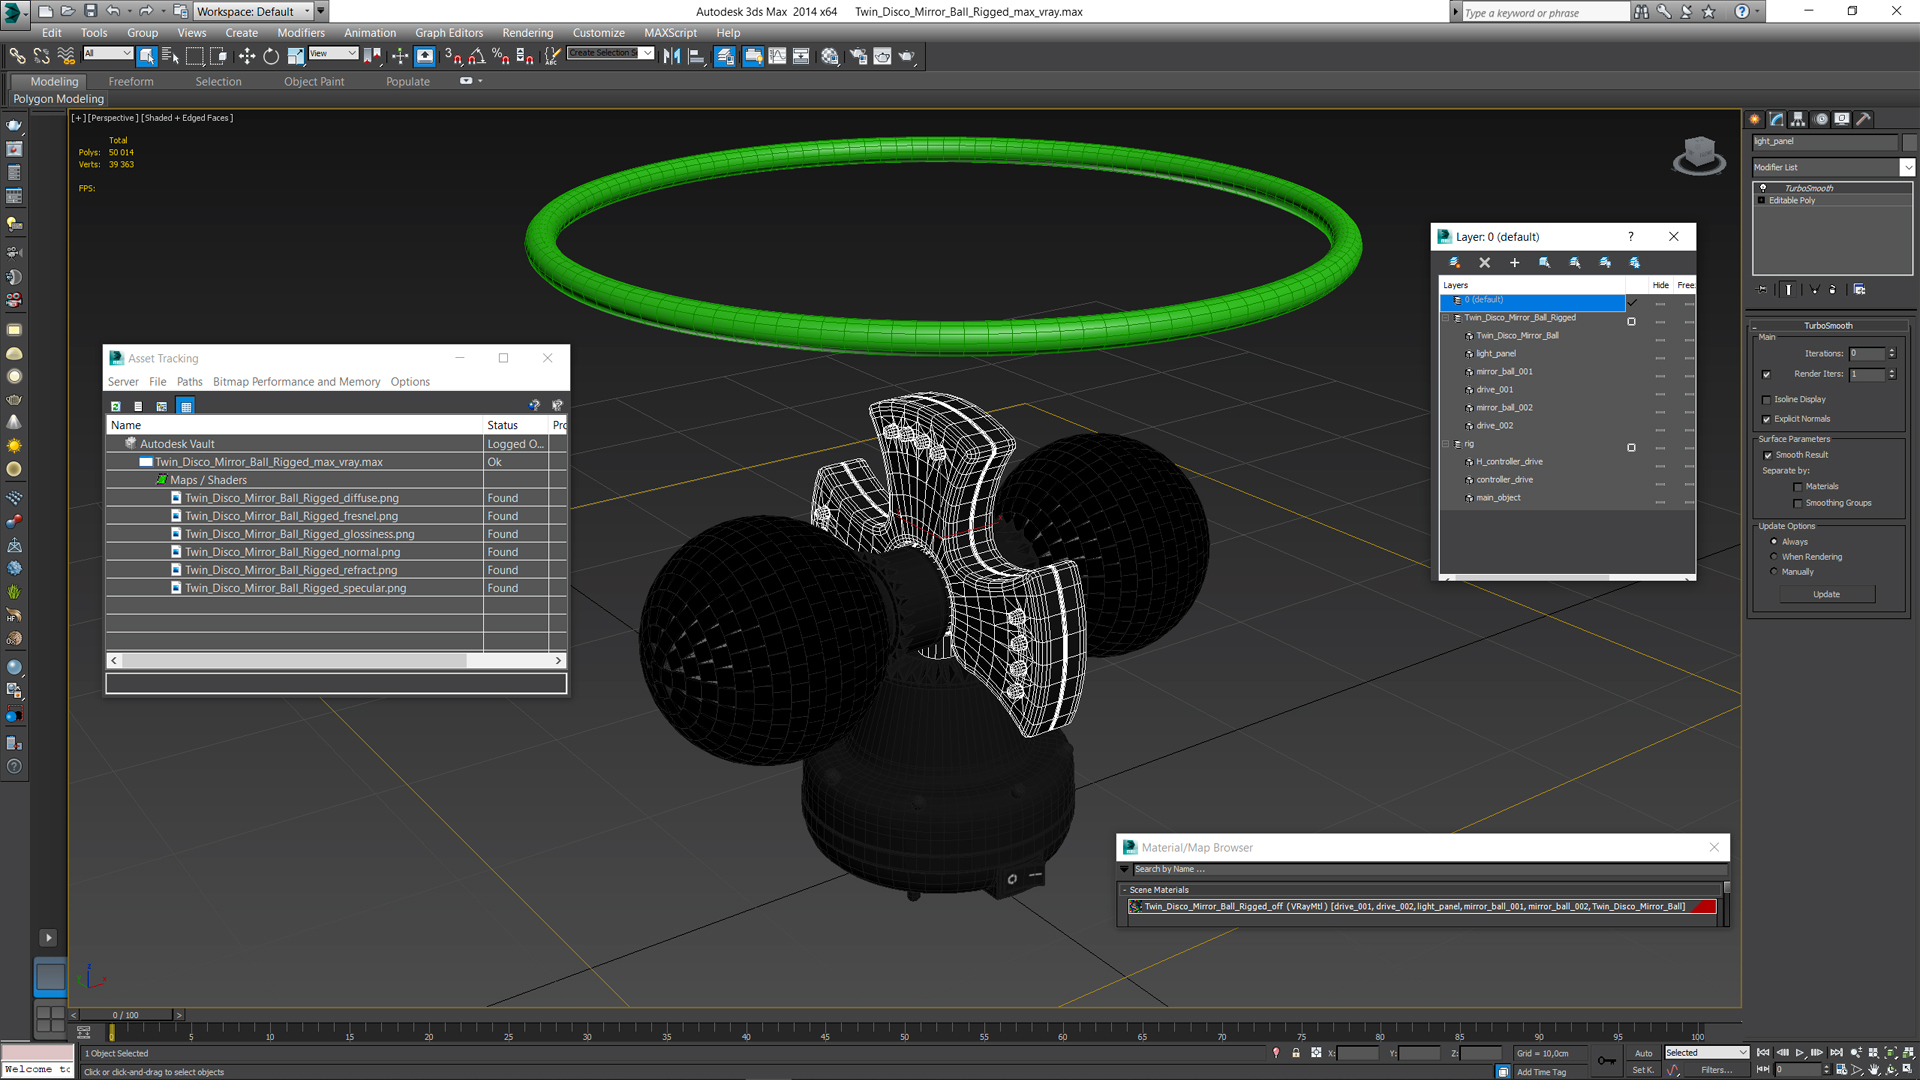This screenshot has height=1080, width=1920.
Task: Open the Create command panel tab
Action: [x=1755, y=119]
